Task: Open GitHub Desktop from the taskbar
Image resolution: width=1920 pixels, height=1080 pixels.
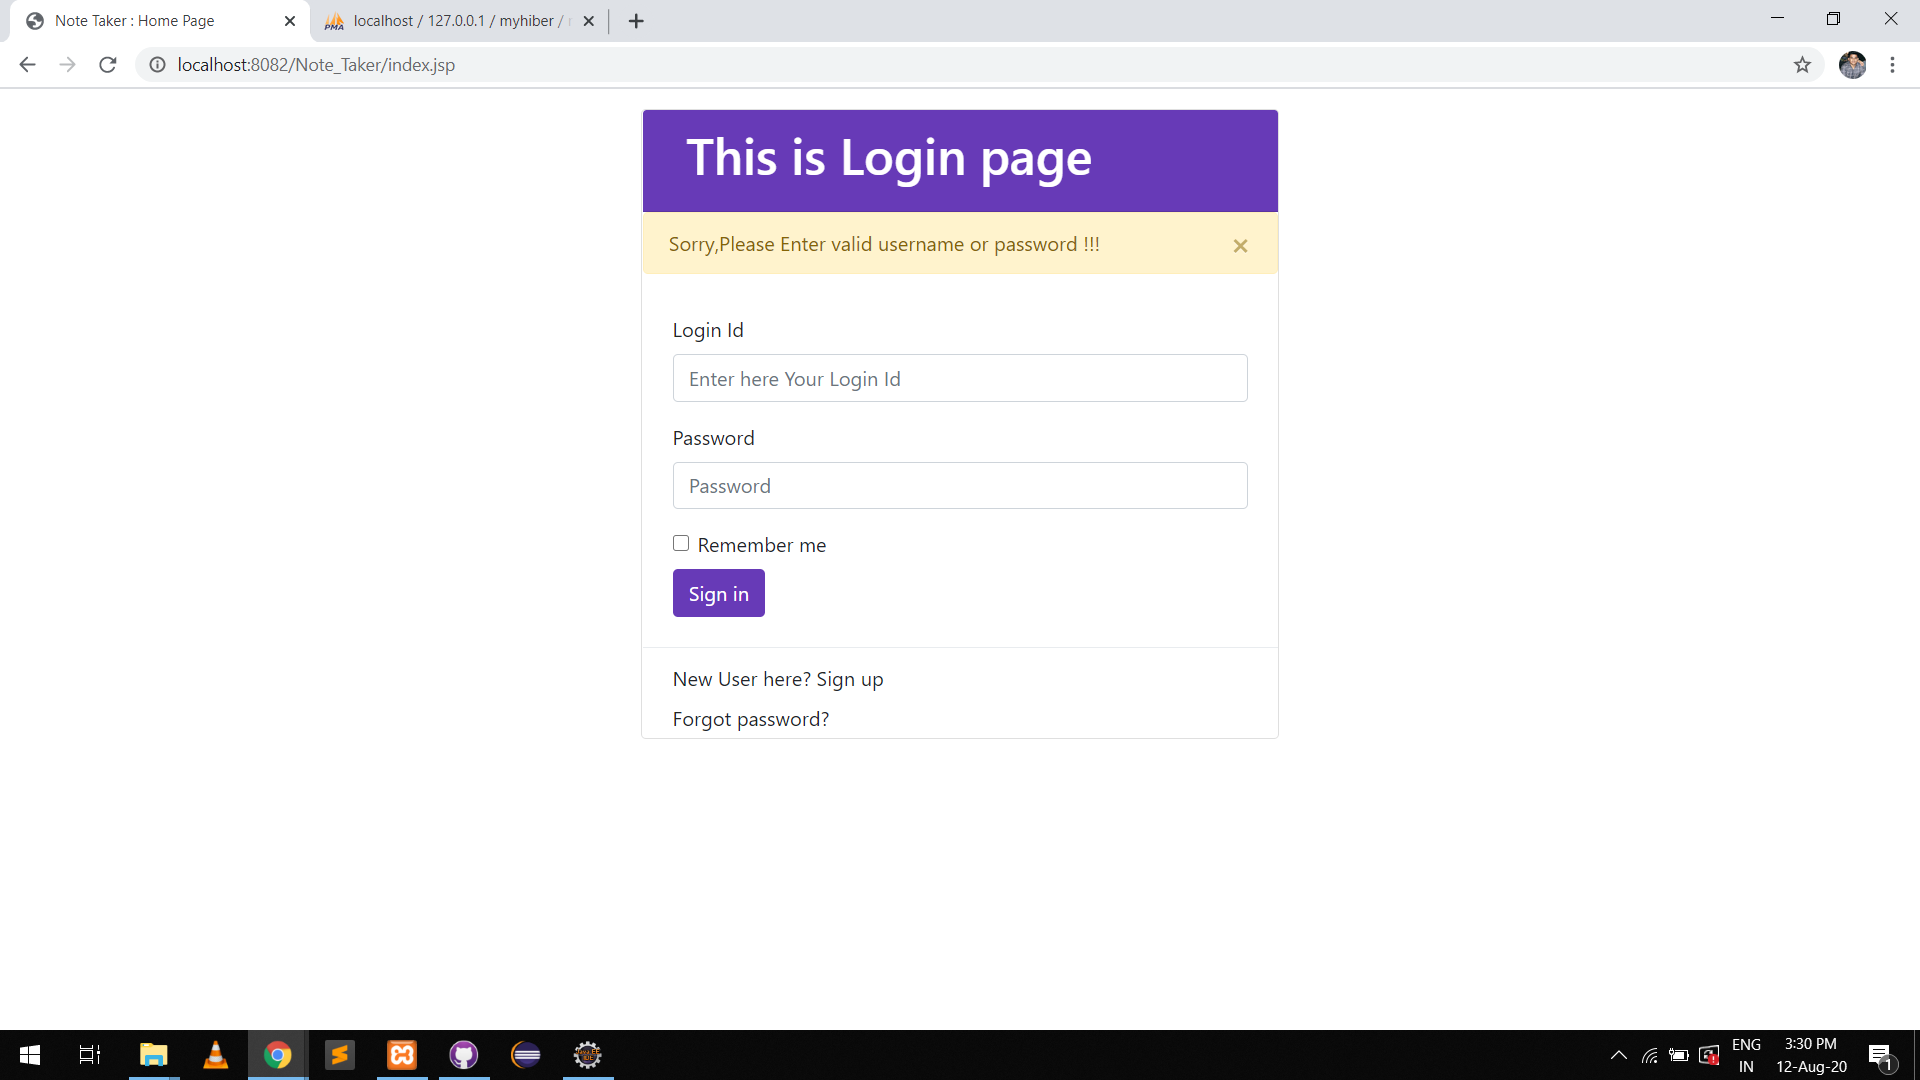Action: (x=464, y=1055)
